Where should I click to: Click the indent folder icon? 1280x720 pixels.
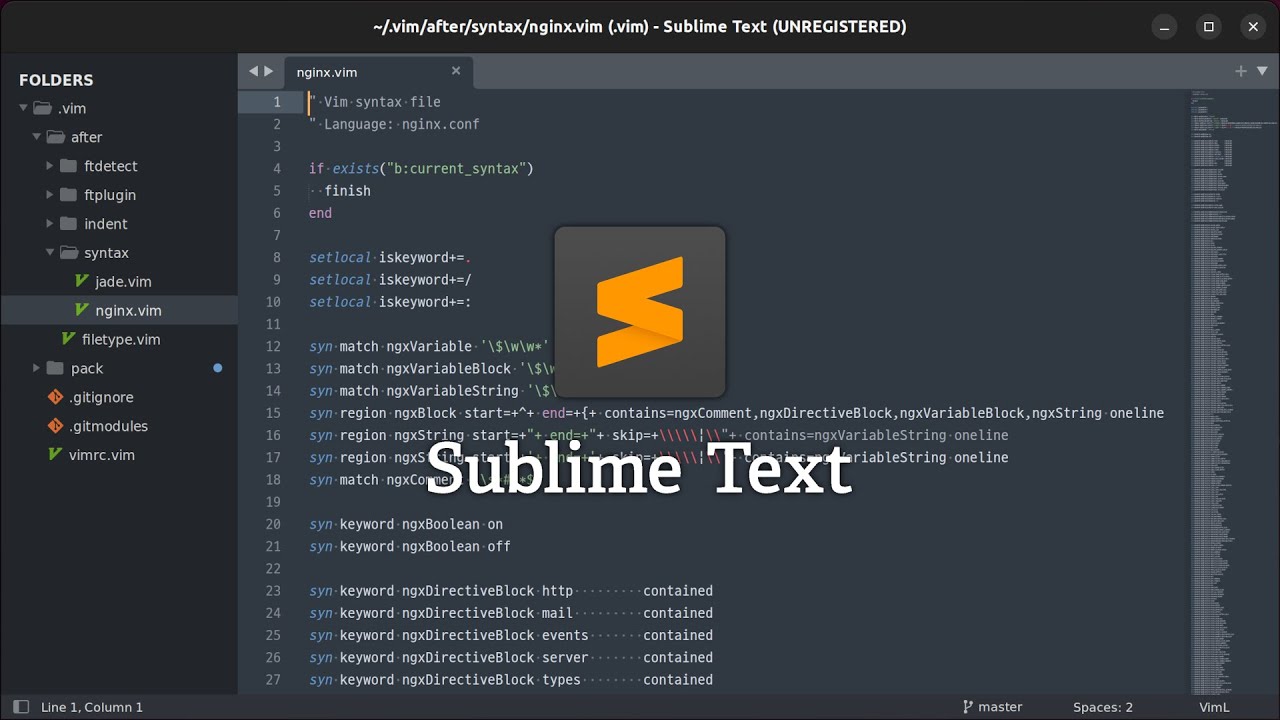click(68, 224)
